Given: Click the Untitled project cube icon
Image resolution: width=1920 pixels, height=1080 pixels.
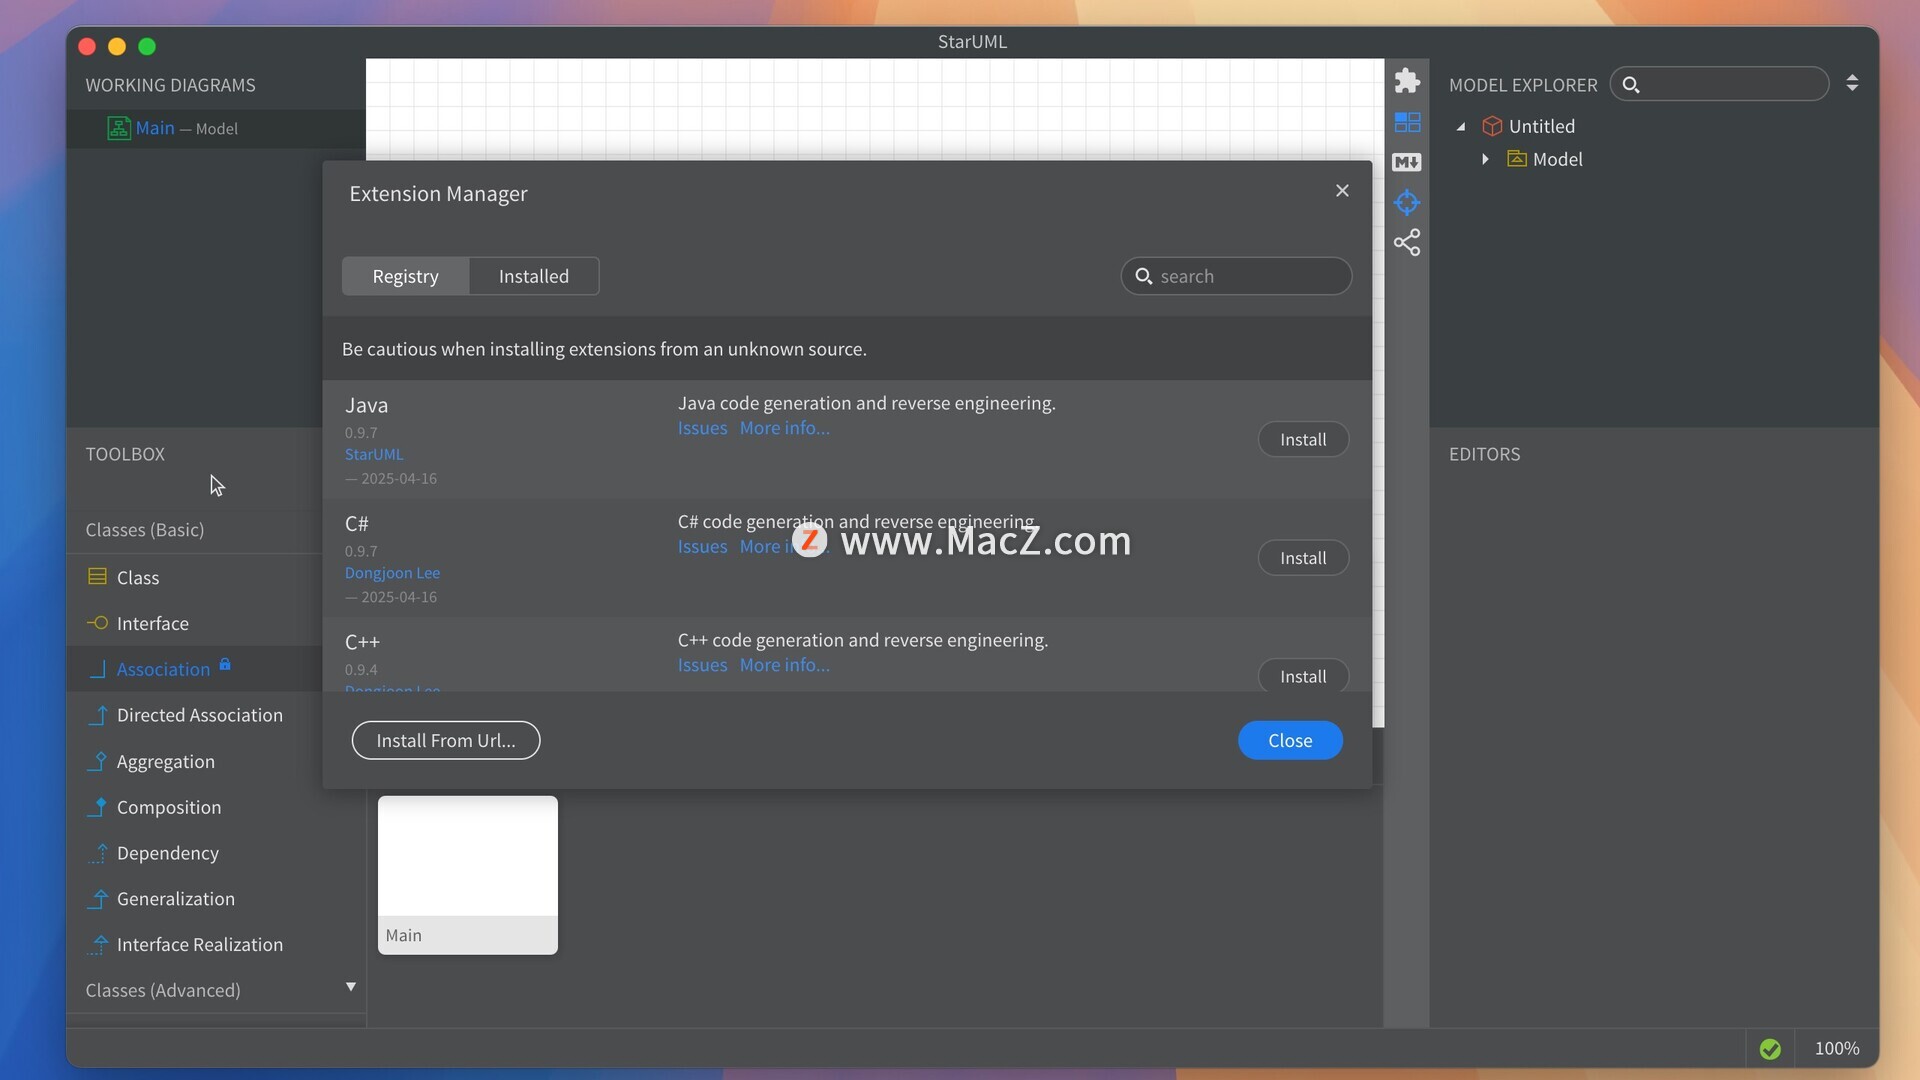Looking at the screenshot, I should pyautogui.click(x=1492, y=126).
